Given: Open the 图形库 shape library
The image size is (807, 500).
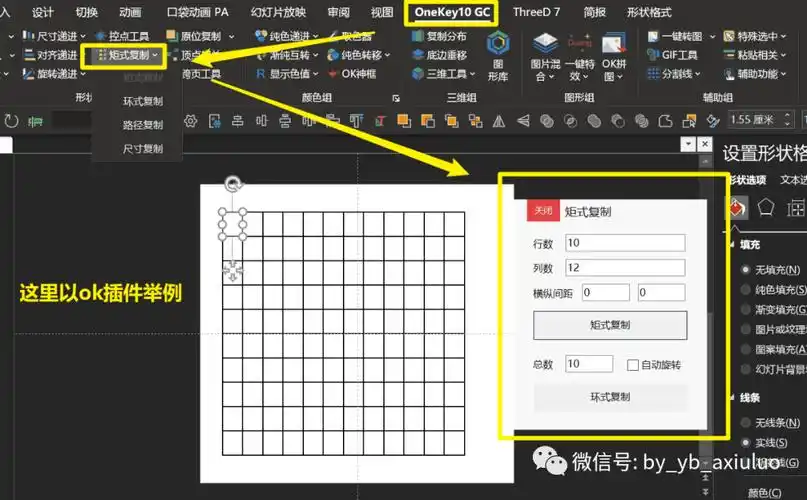Looking at the screenshot, I should click(498, 56).
